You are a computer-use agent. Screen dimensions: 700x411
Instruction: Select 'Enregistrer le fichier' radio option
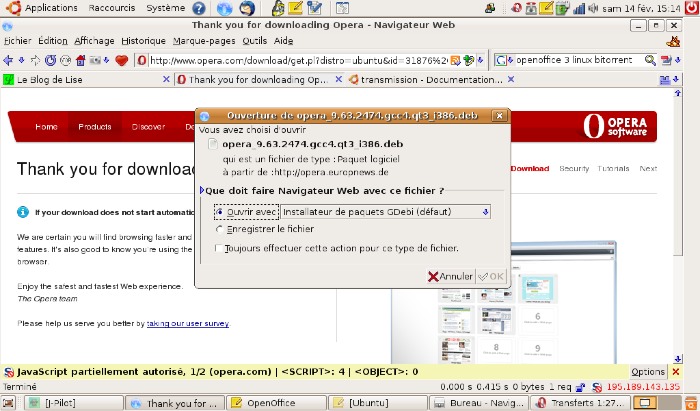pyautogui.click(x=220, y=229)
